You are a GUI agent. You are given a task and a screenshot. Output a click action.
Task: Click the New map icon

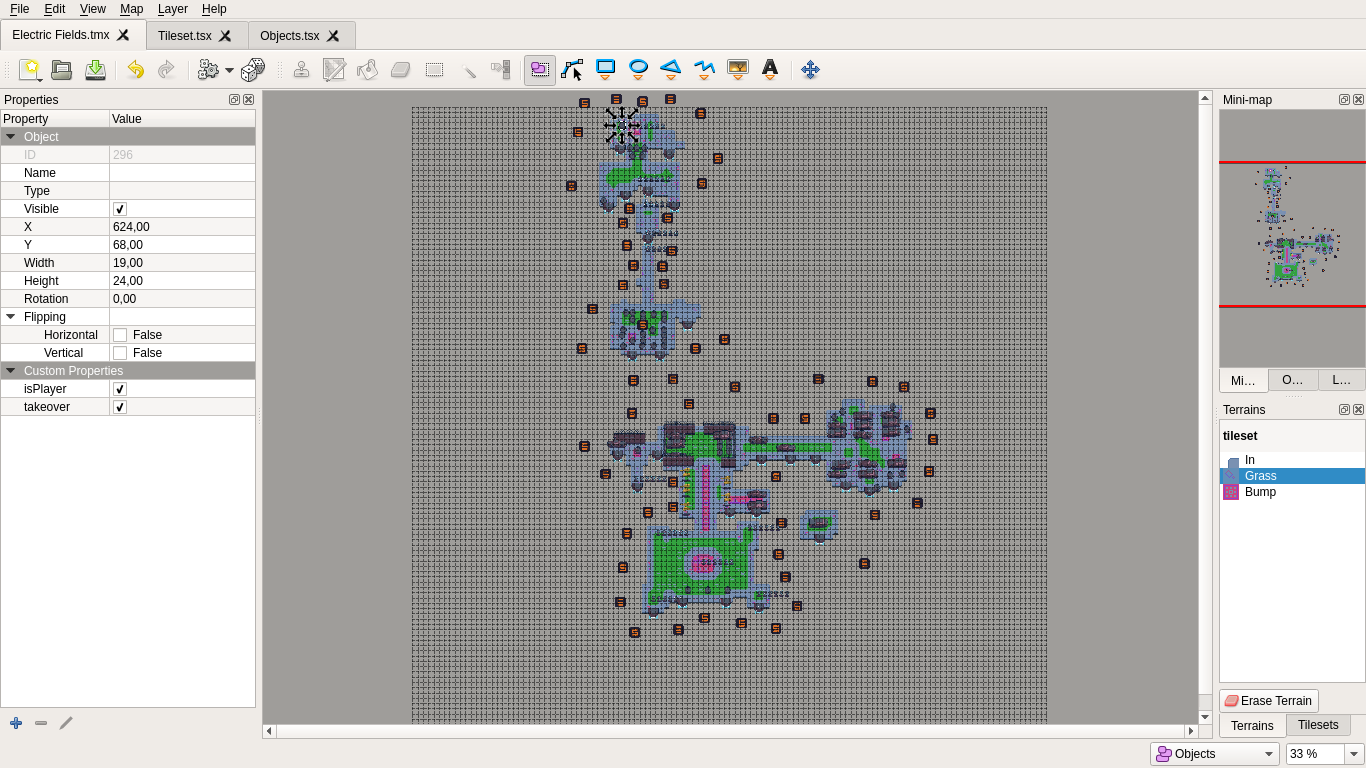[31, 69]
